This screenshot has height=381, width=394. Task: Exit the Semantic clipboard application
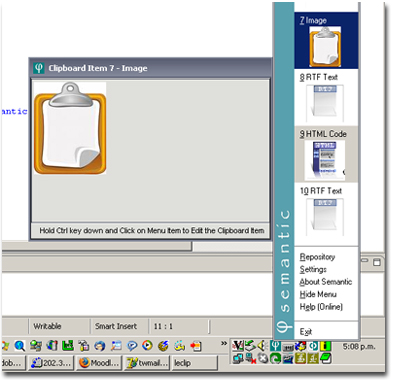tap(305, 331)
